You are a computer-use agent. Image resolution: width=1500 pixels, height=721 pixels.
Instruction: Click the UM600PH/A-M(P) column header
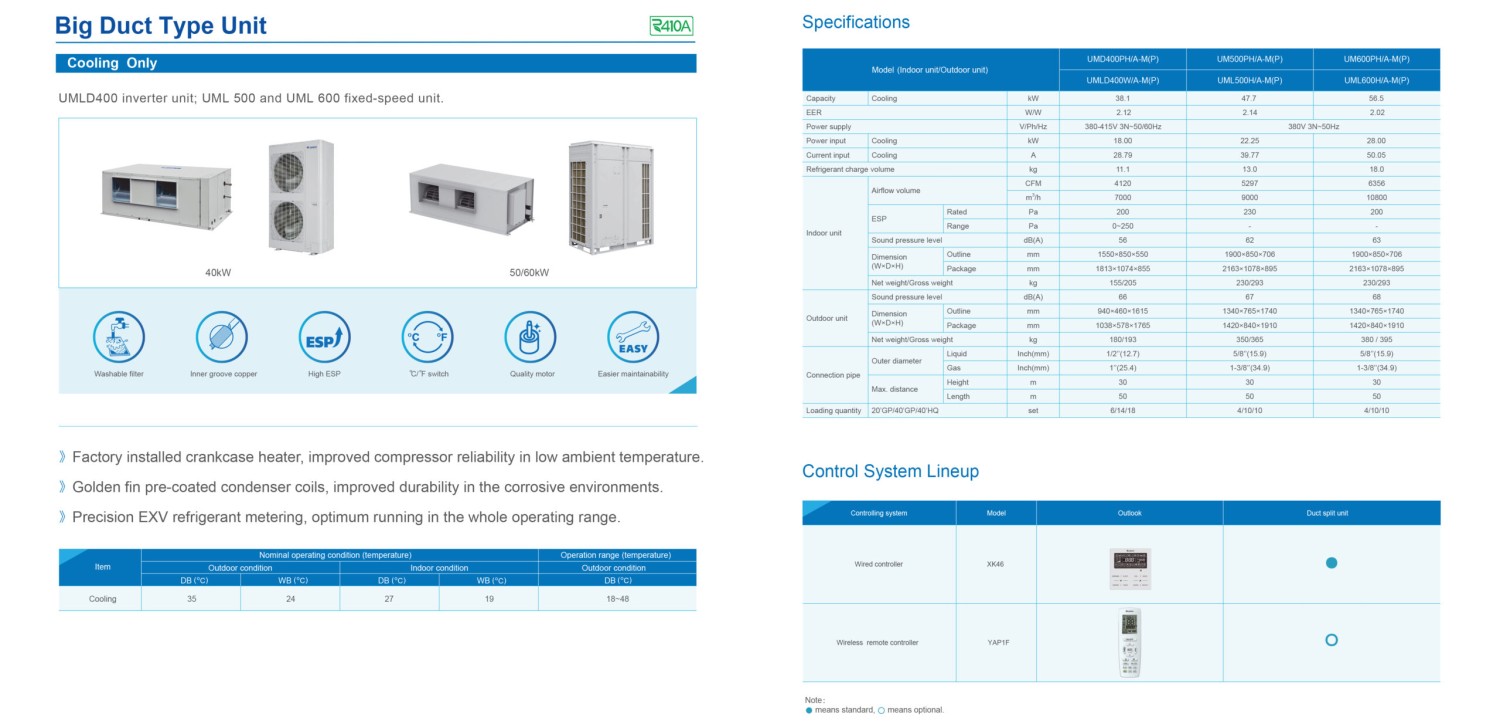(x=1376, y=59)
